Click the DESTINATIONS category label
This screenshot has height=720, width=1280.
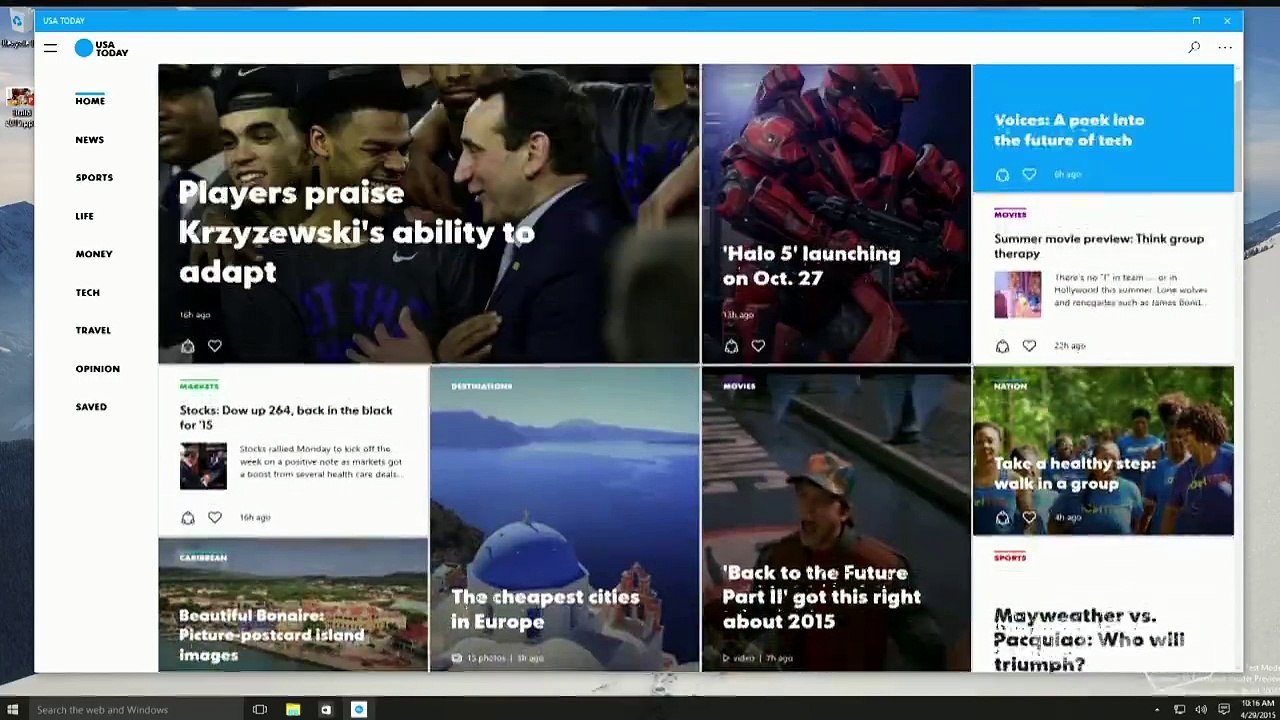pos(481,386)
